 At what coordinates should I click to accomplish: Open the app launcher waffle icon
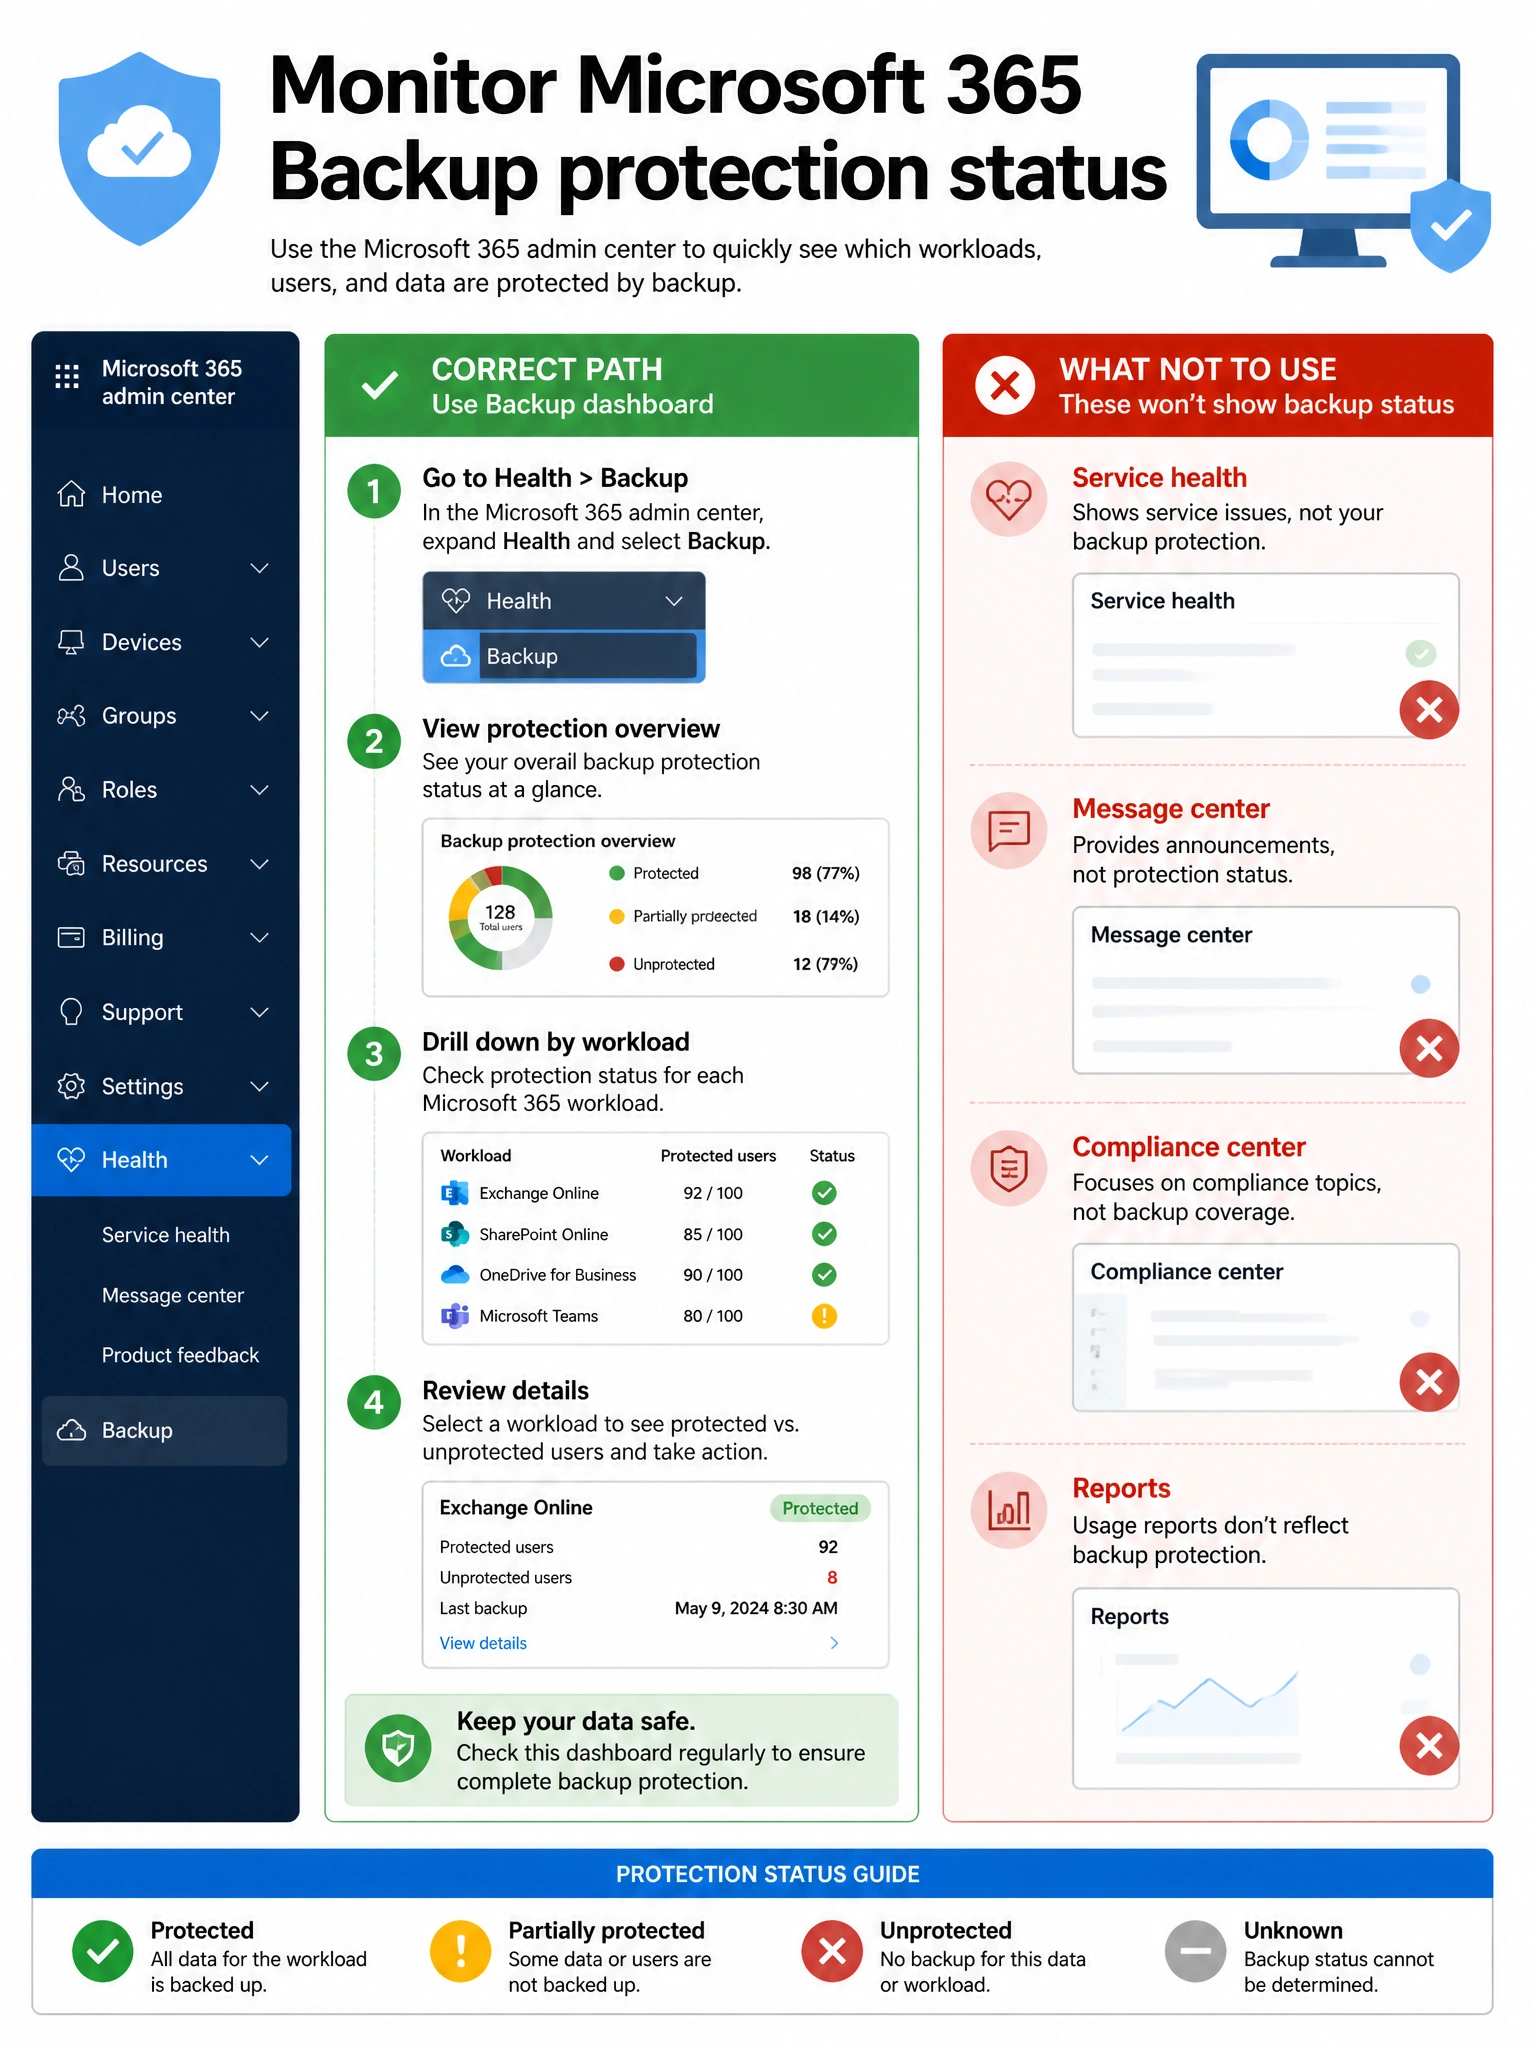[x=67, y=376]
